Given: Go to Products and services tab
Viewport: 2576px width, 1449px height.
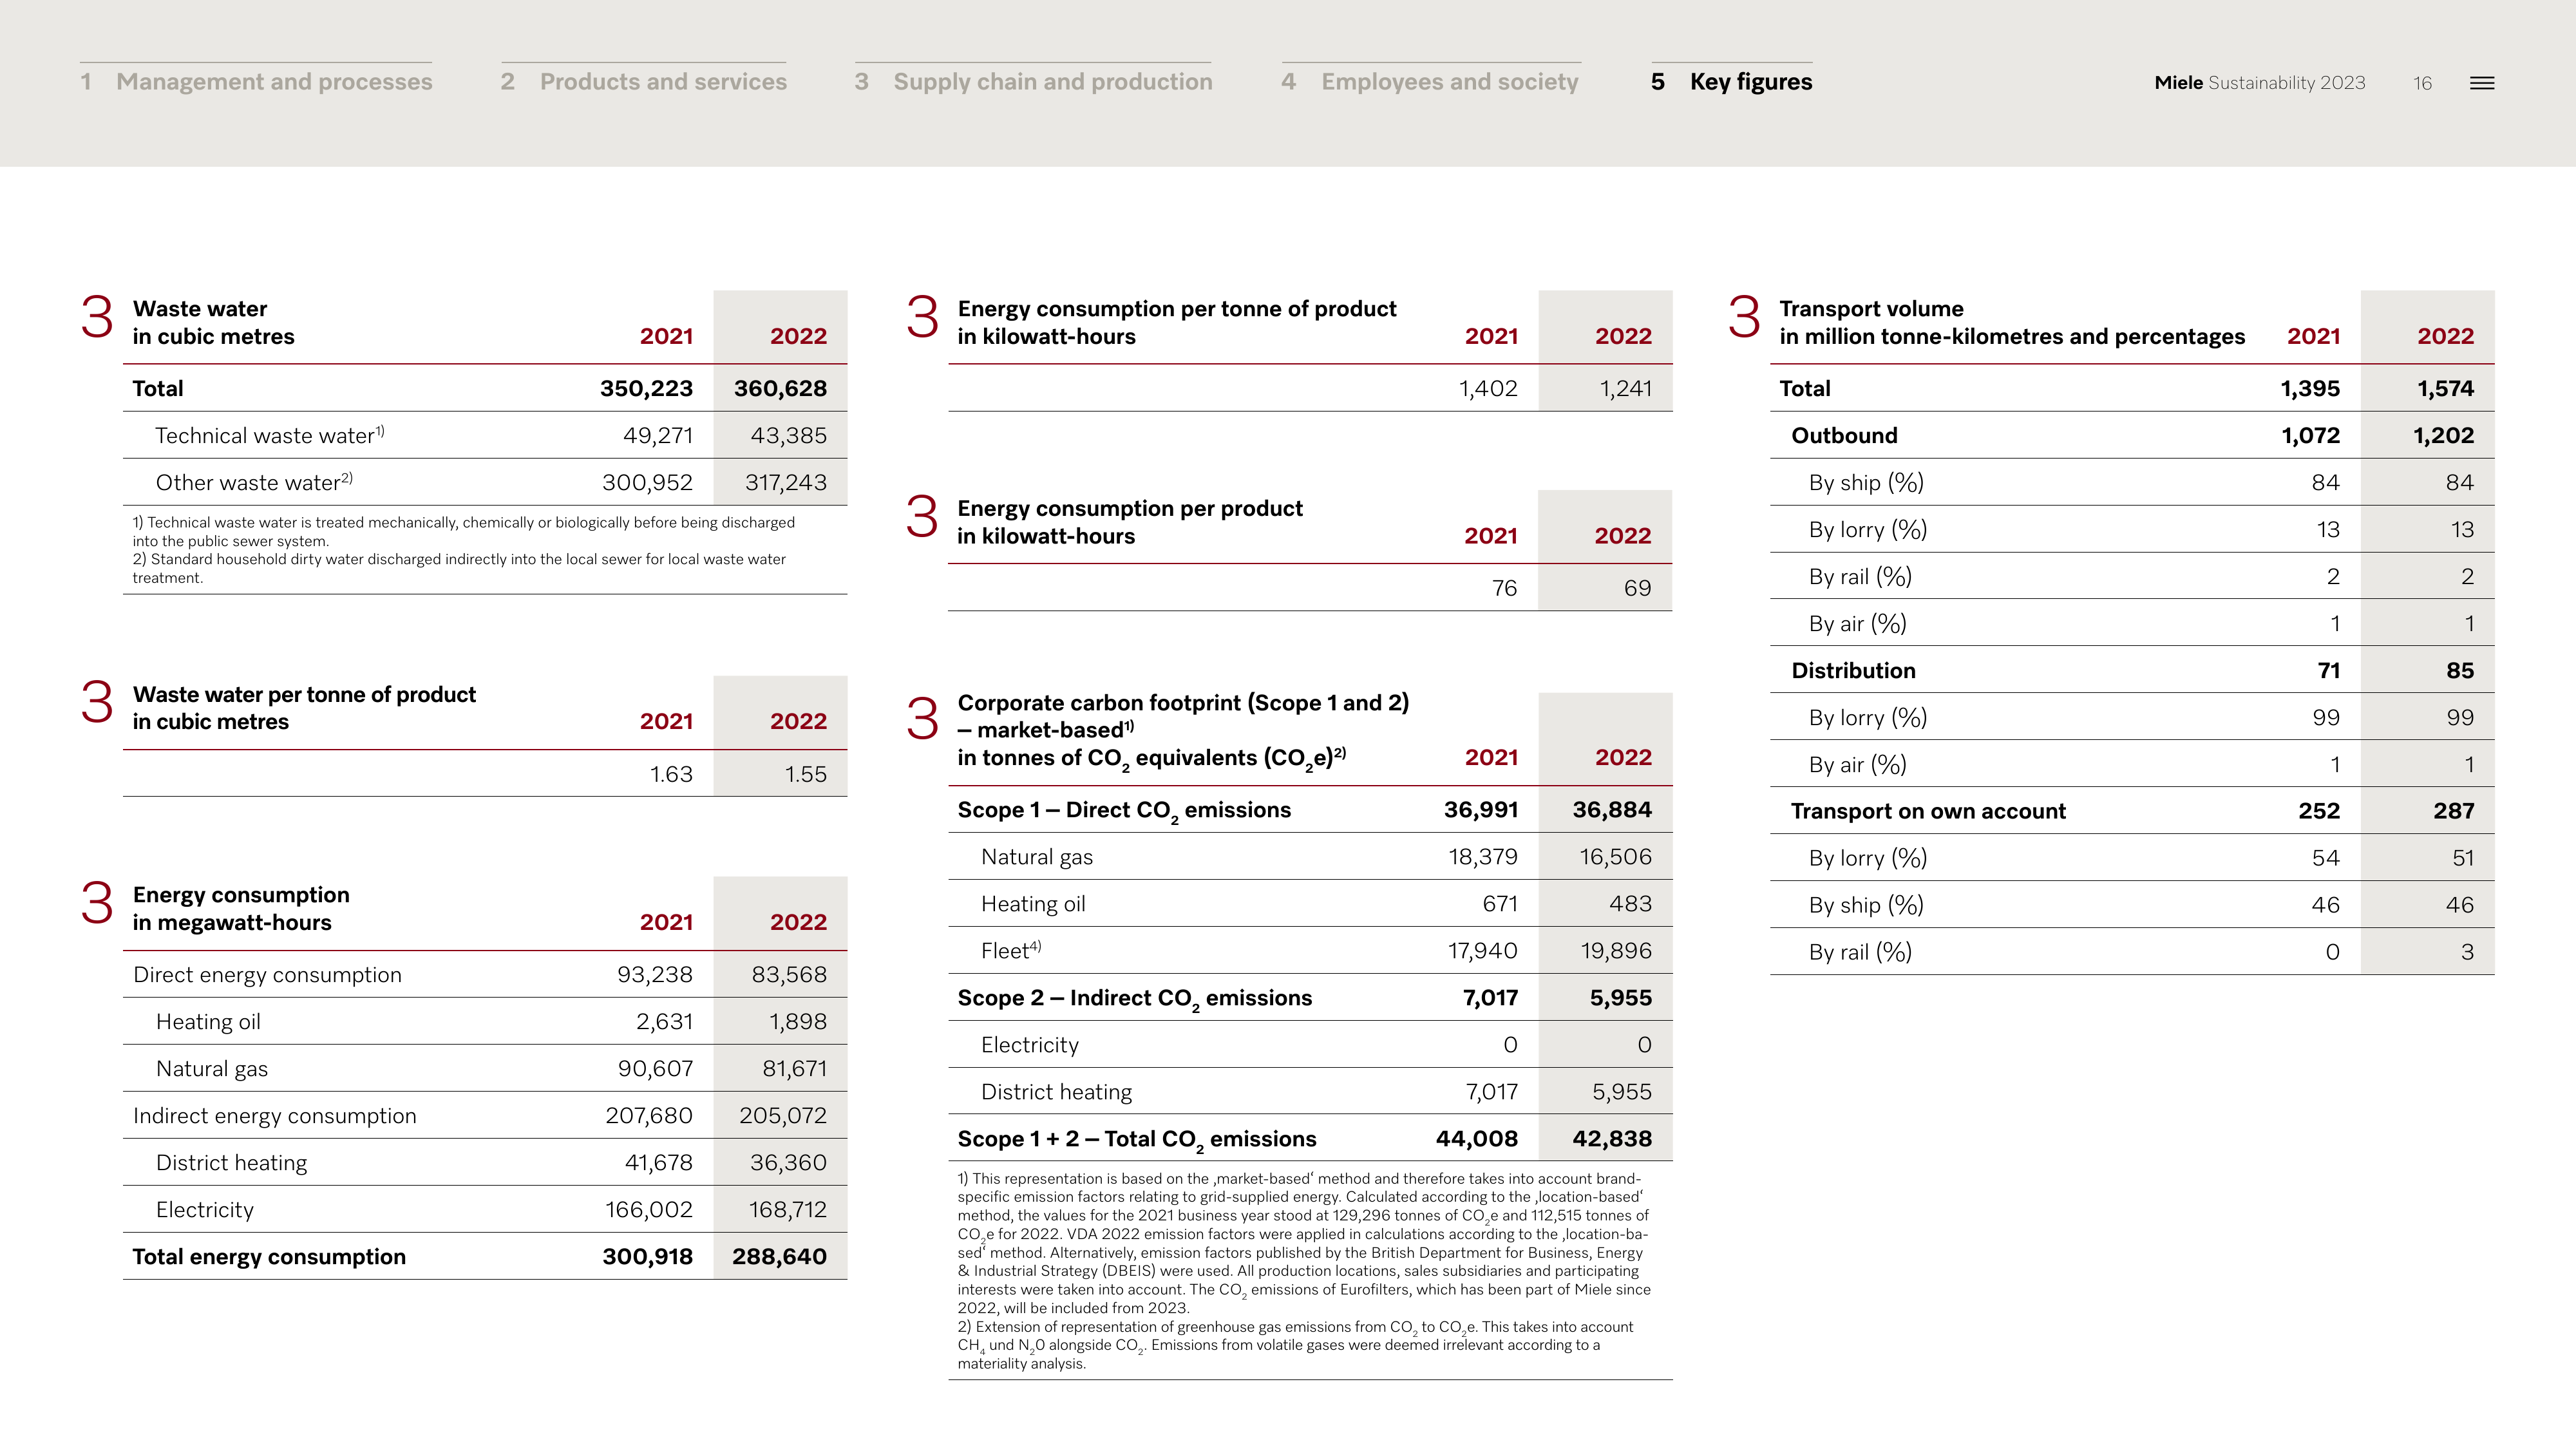Looking at the screenshot, I should pyautogui.click(x=644, y=82).
